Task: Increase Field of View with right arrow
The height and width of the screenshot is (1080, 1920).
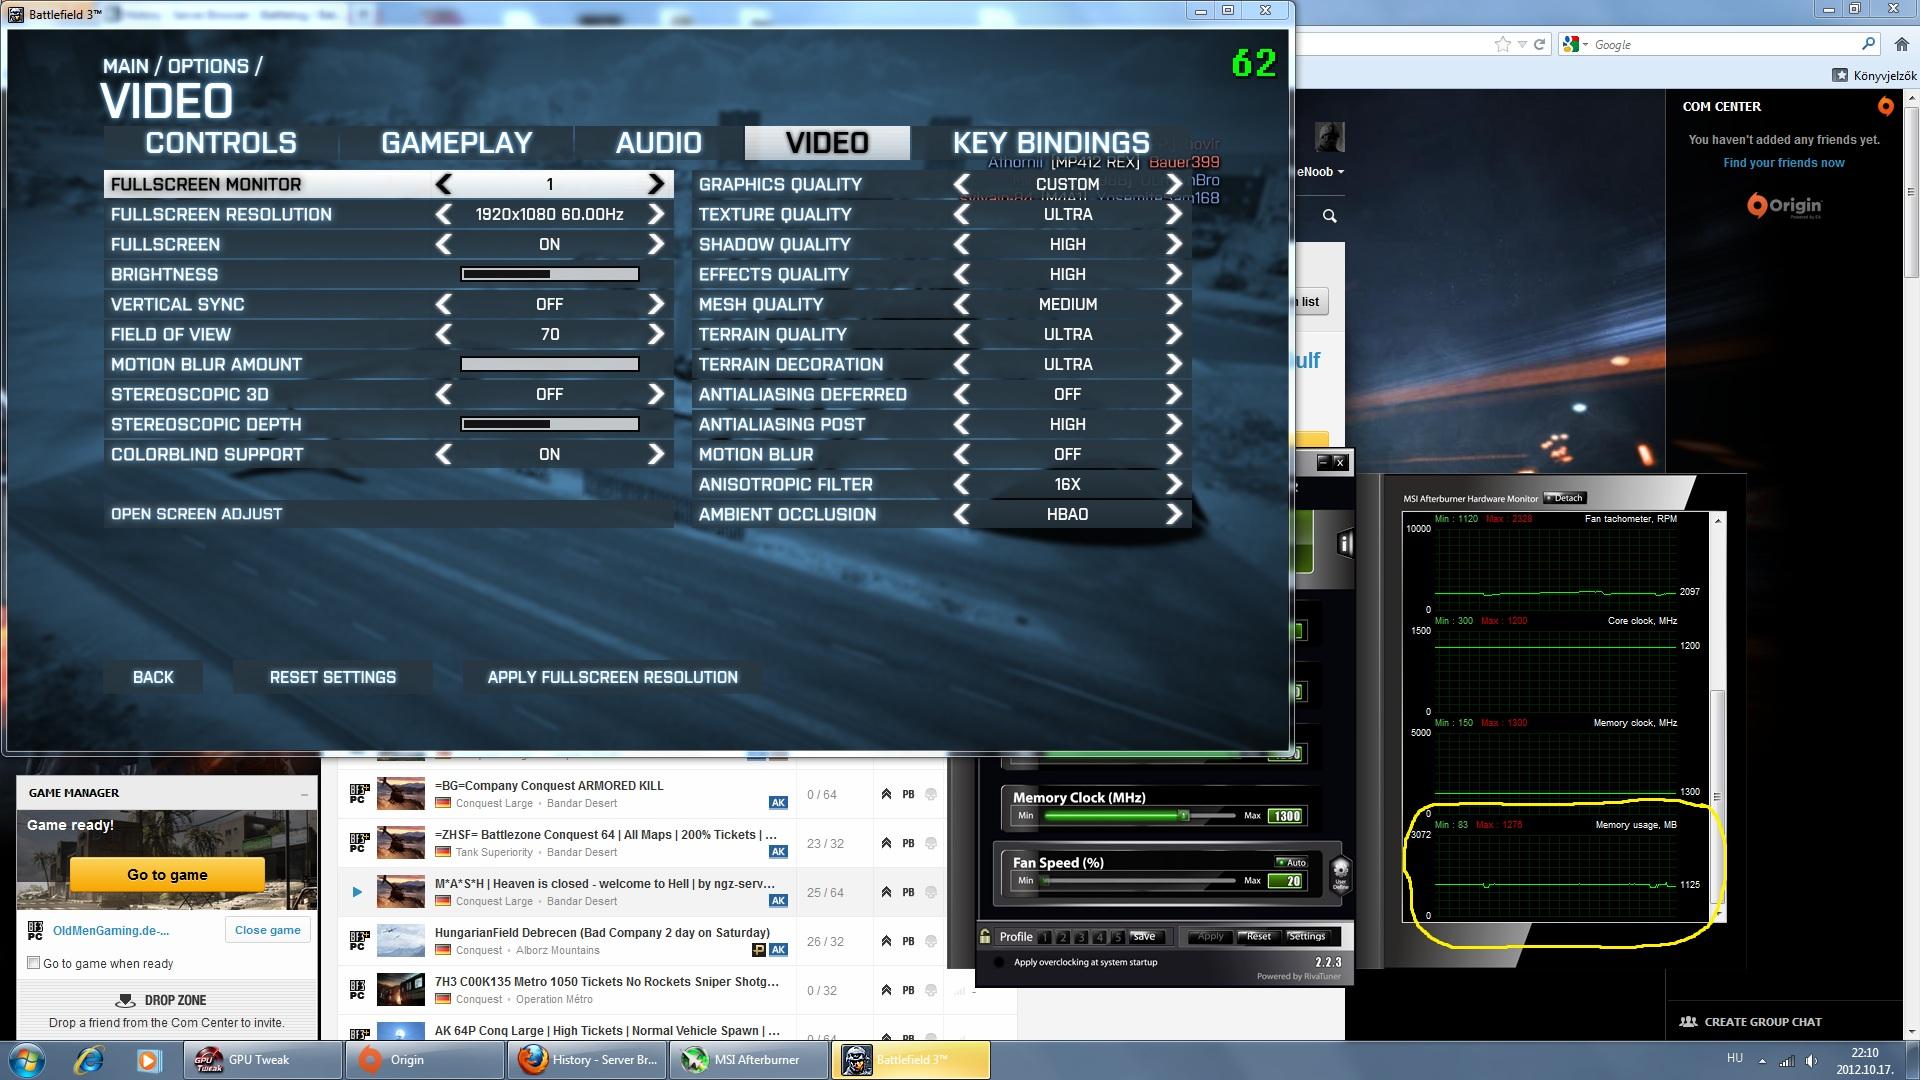Action: [x=655, y=334]
